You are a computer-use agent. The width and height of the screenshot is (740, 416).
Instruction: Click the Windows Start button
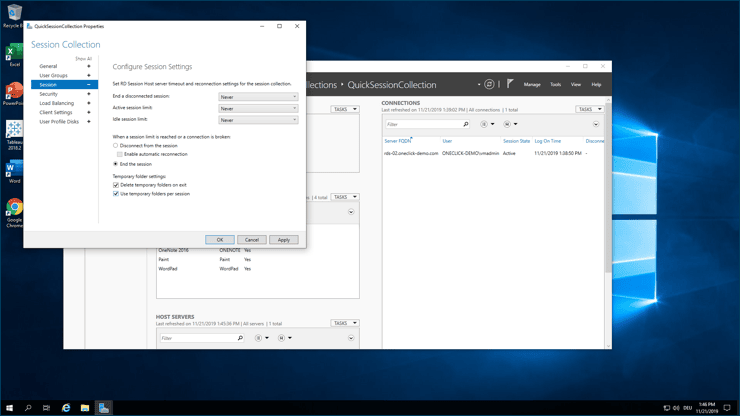(9, 408)
